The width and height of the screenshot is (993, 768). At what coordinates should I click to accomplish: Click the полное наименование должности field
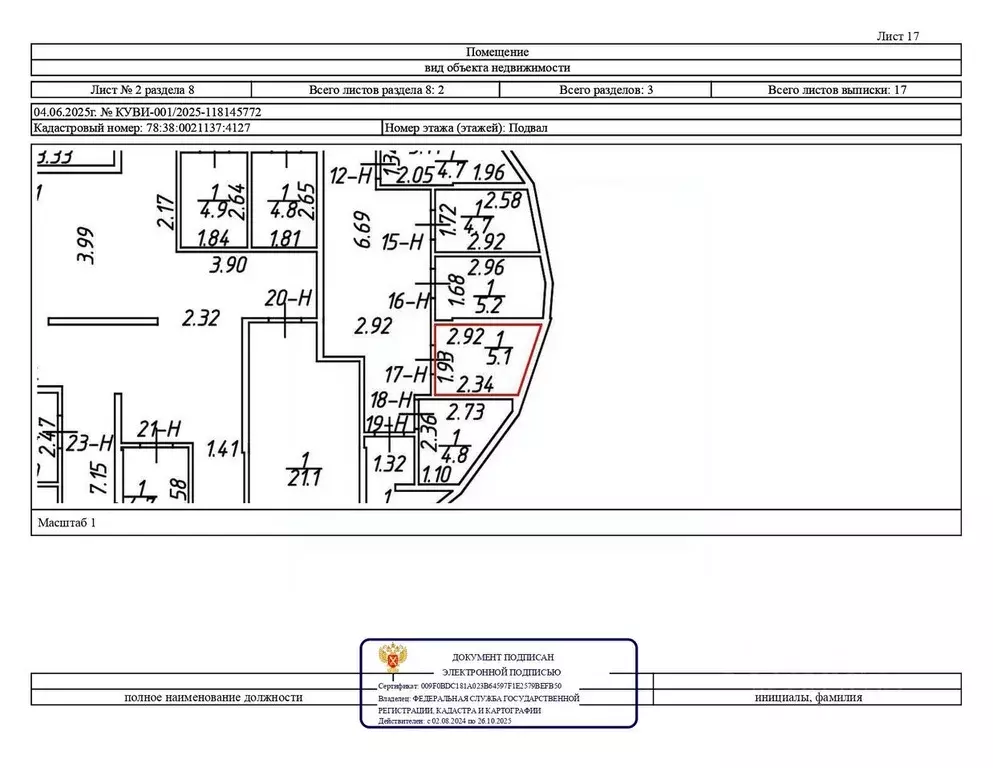point(212,697)
